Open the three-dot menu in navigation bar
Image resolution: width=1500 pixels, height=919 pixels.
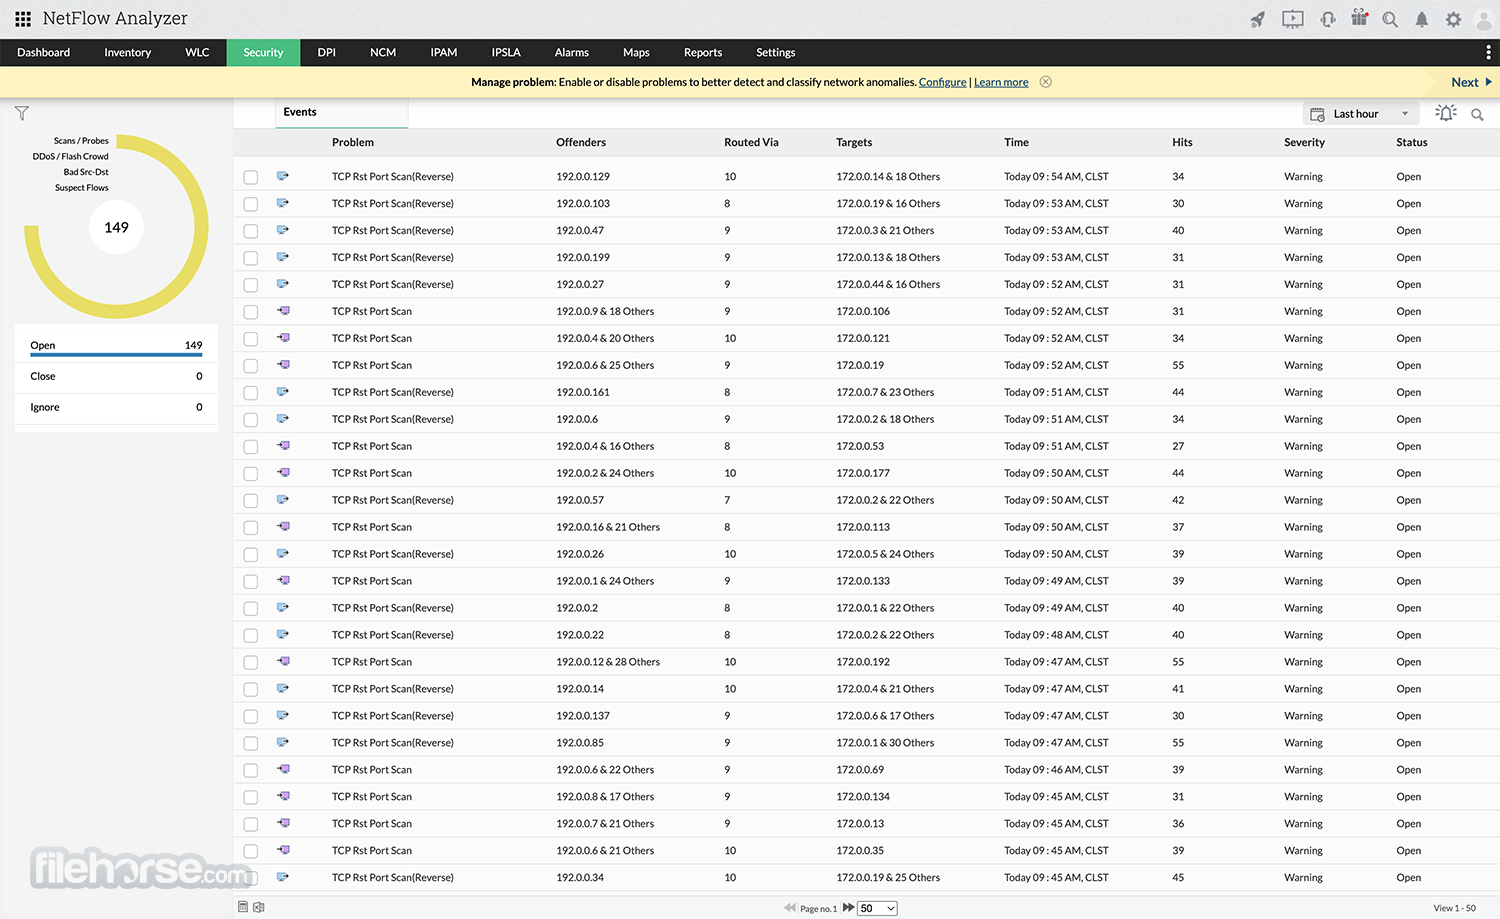coord(1488,52)
